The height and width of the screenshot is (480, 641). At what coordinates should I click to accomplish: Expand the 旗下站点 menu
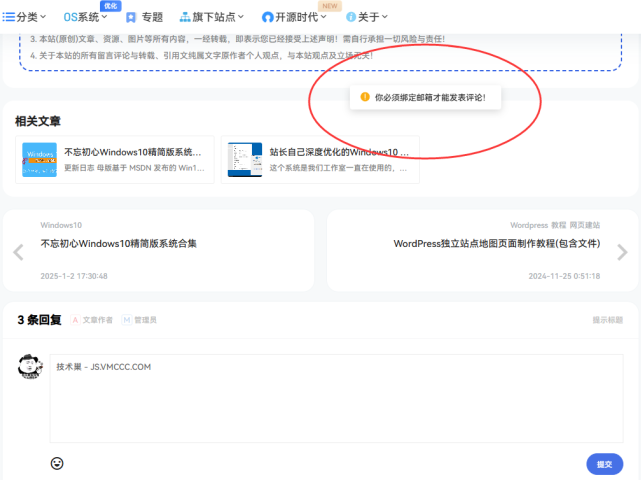212,17
